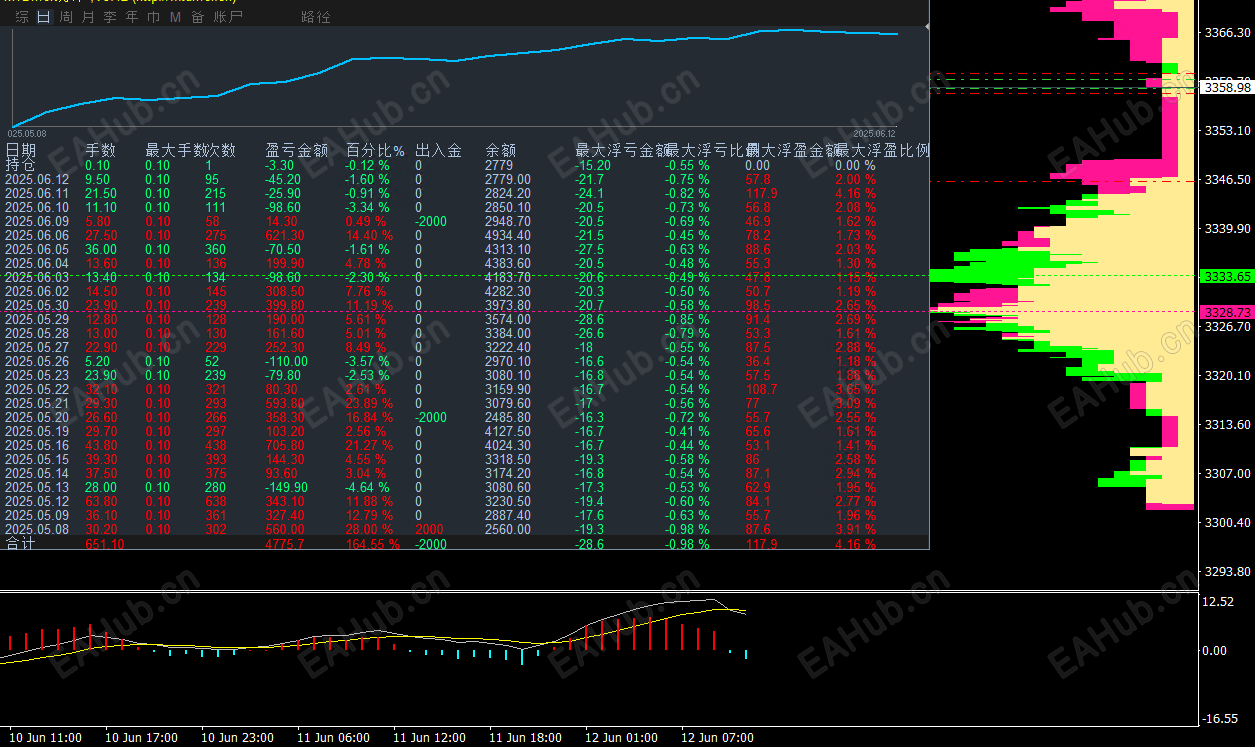Click total lots 651.10
Viewport: 1255px width, 747px height.
point(105,544)
